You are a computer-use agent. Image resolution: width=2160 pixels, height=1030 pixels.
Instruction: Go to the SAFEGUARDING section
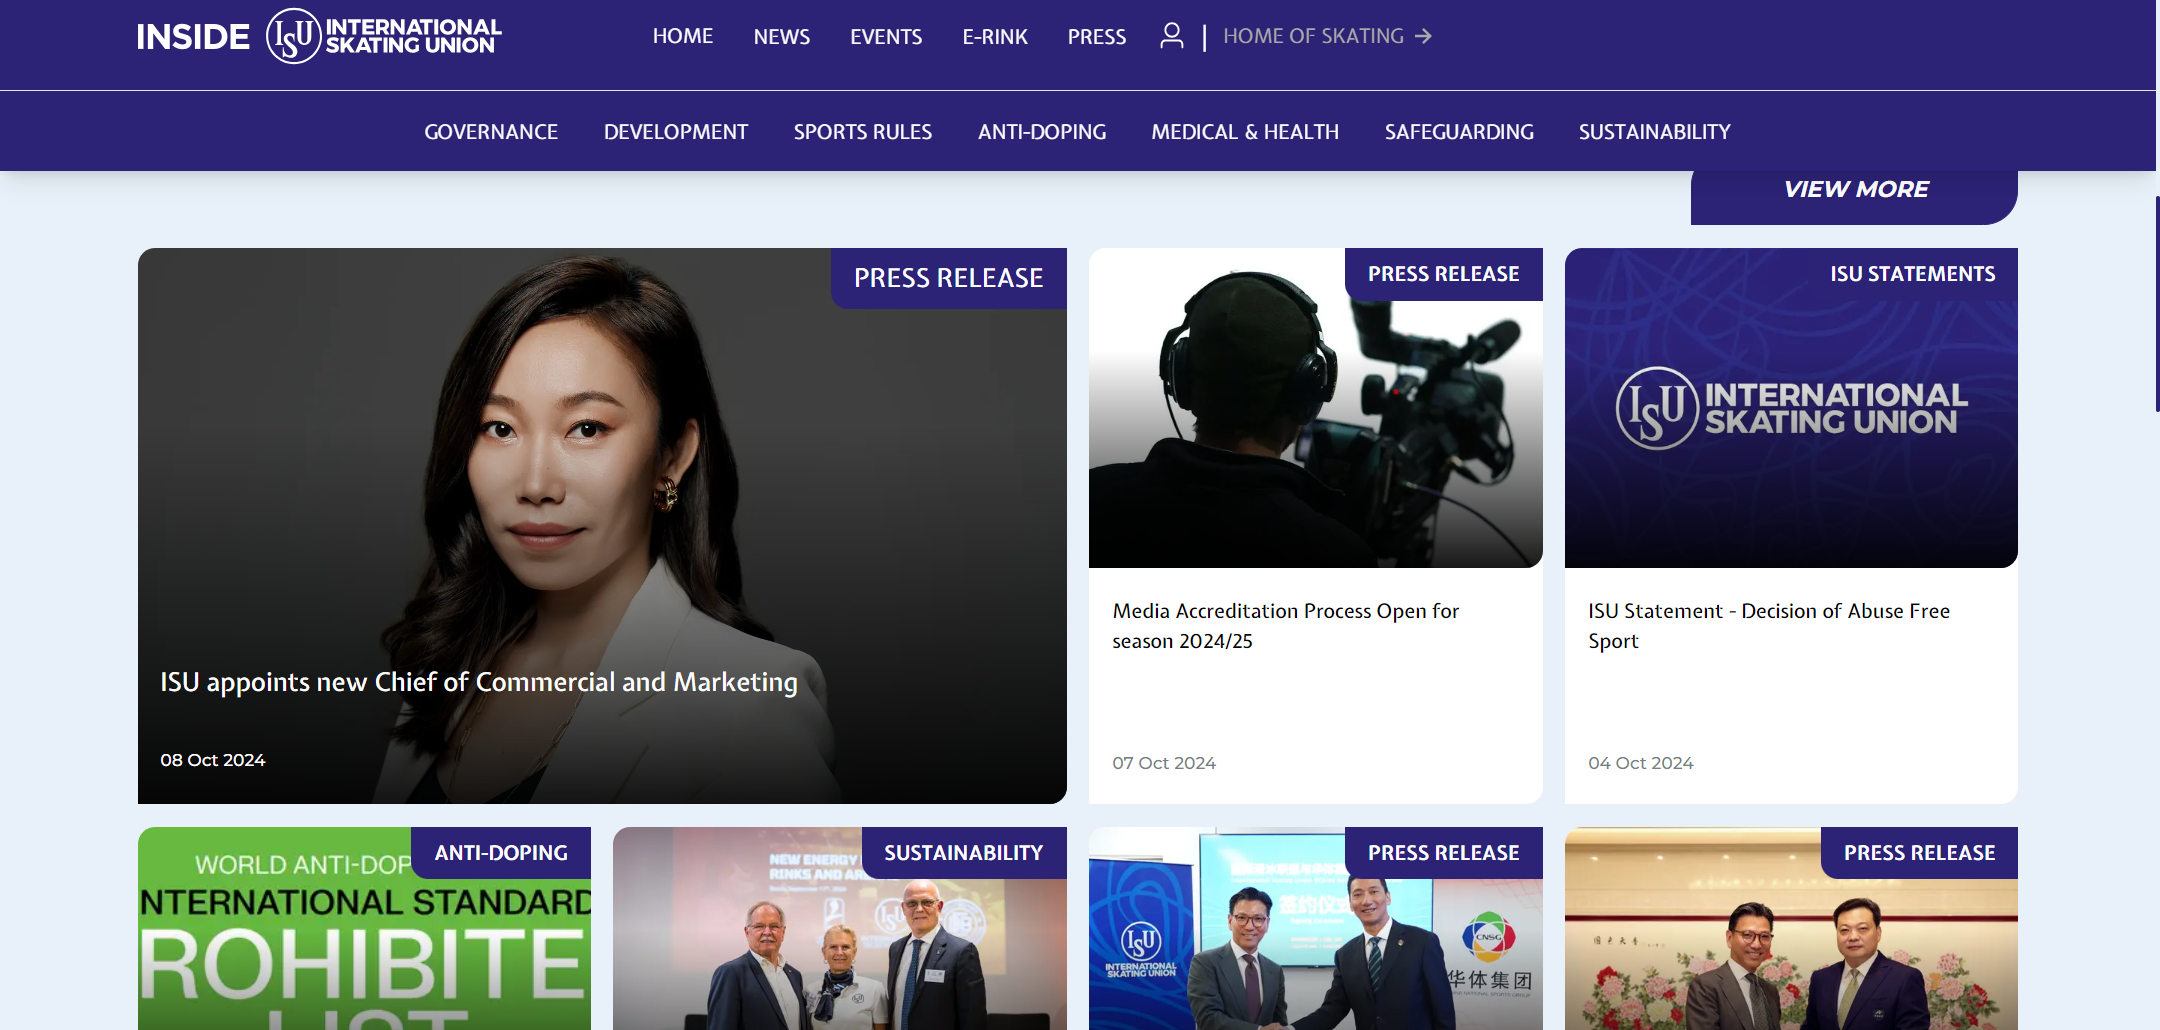1459,132
